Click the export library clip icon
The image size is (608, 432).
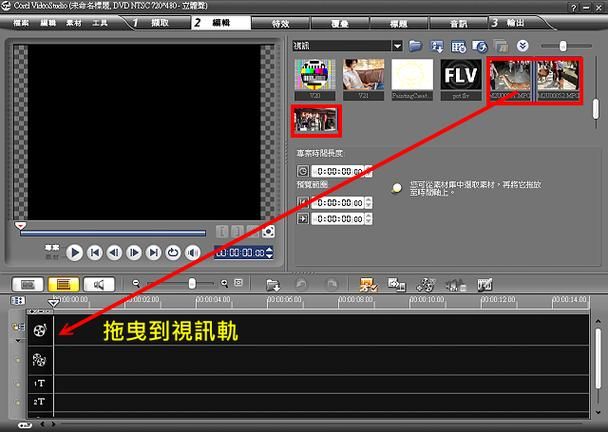click(x=480, y=47)
